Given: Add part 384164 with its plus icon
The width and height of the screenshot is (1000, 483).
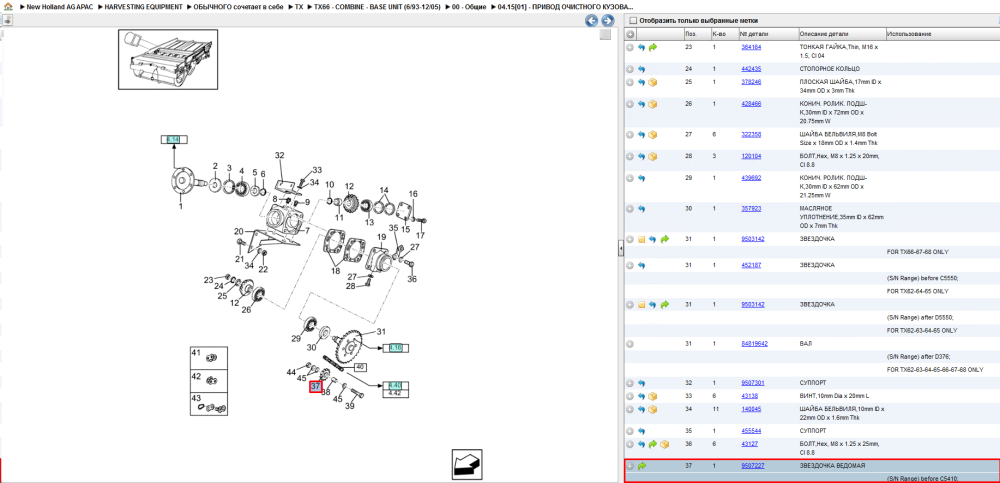Looking at the screenshot, I should (x=629, y=47).
